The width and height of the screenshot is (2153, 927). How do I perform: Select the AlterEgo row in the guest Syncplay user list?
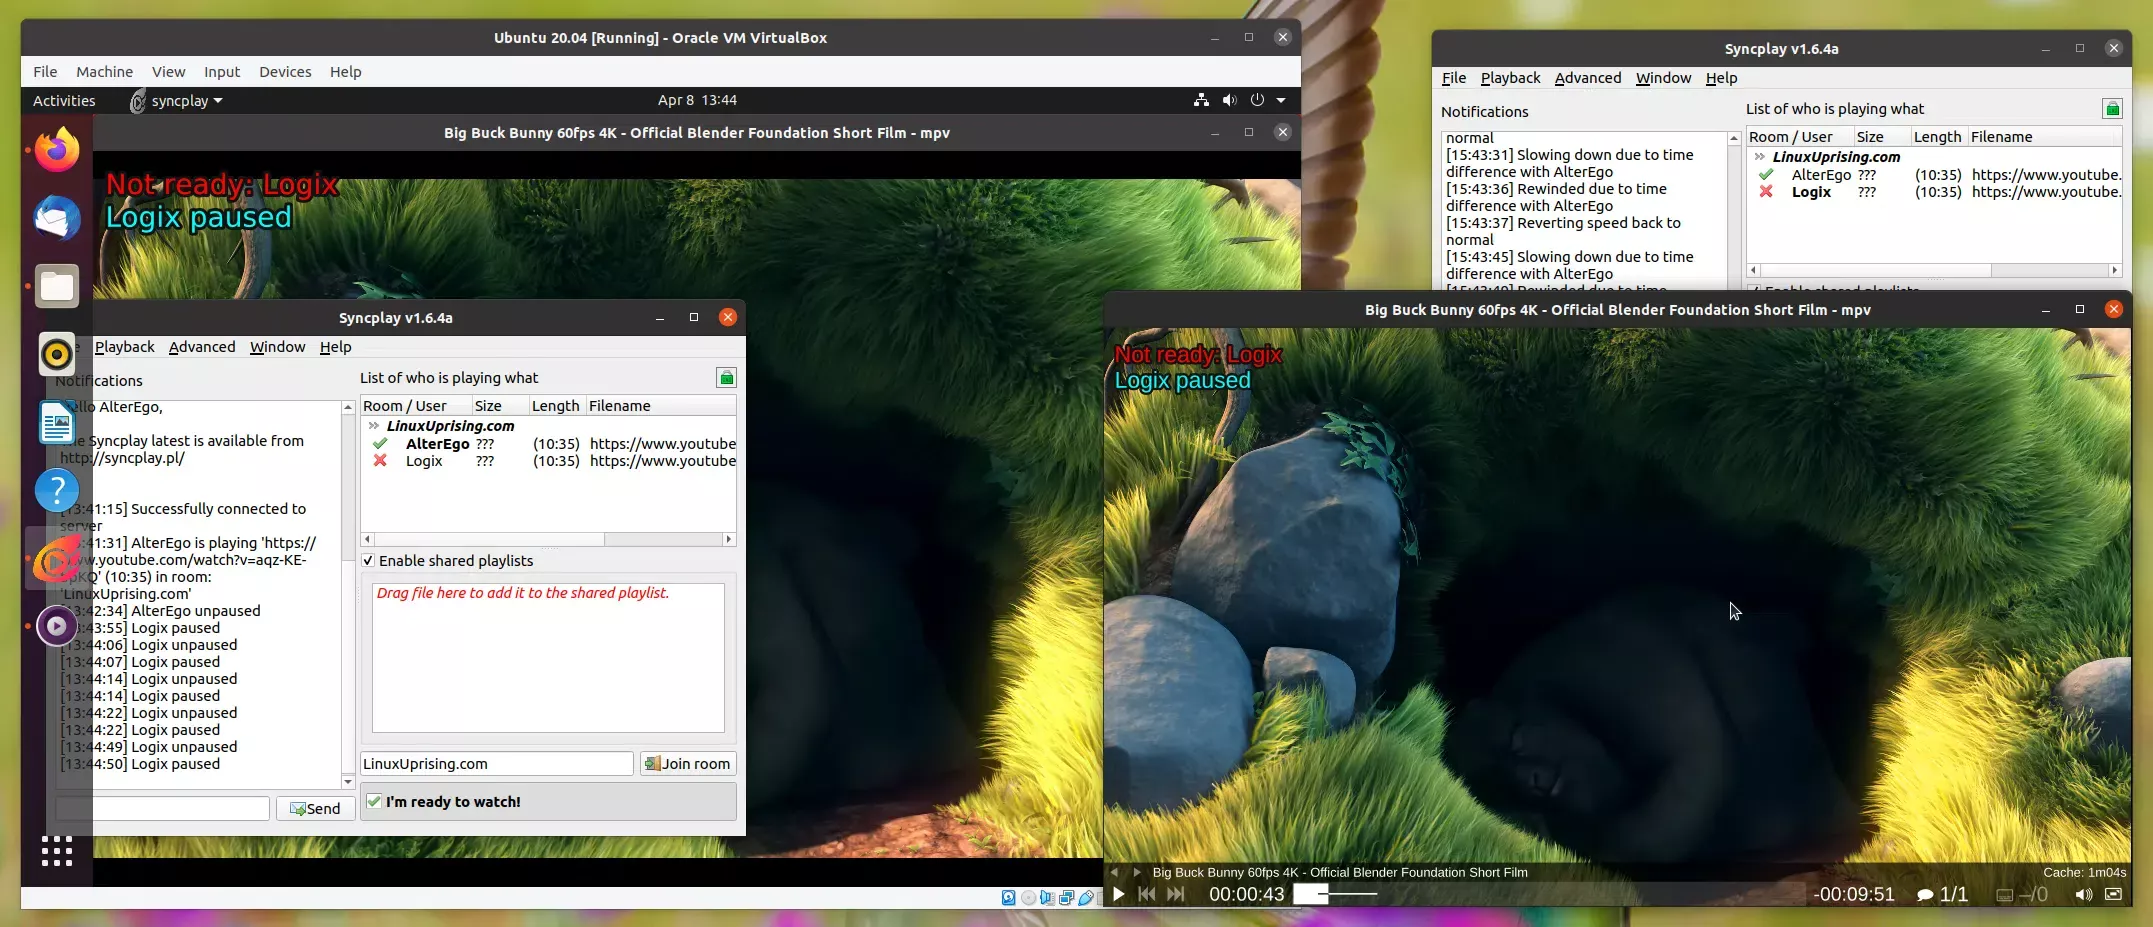(548, 444)
